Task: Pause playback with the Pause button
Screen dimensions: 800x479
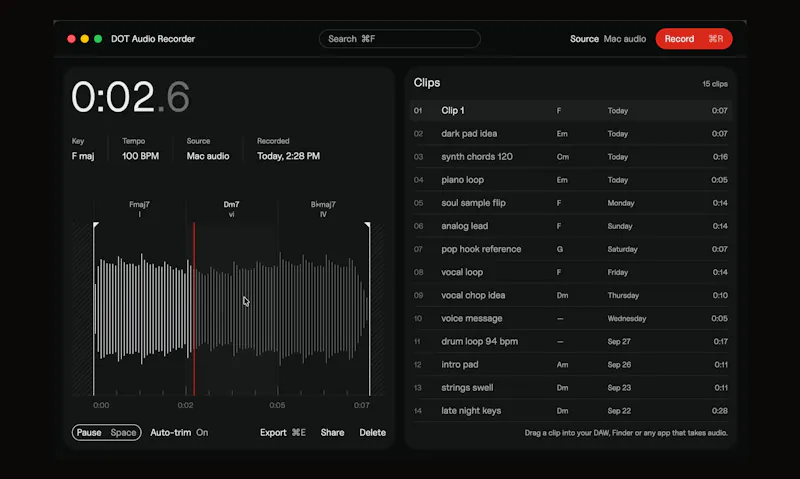Action: [106, 433]
